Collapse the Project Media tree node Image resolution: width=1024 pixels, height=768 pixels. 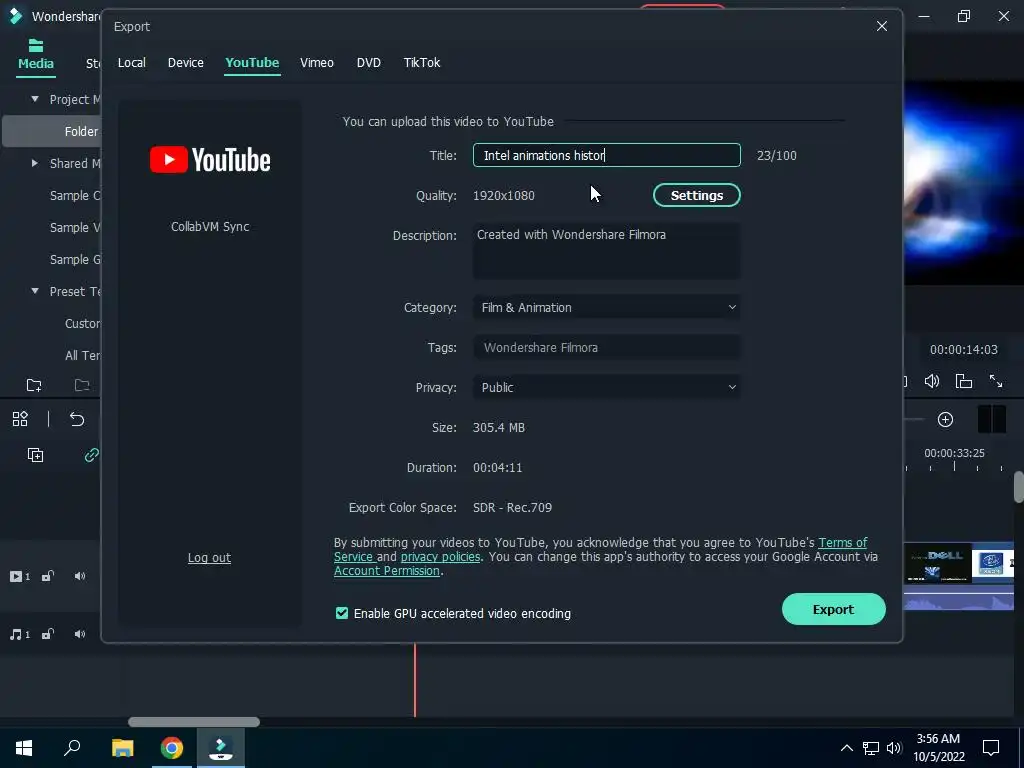(x=35, y=99)
